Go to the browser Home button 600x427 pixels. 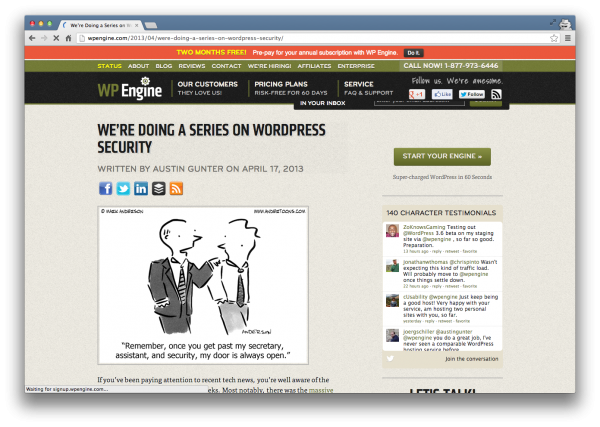[x=68, y=38]
